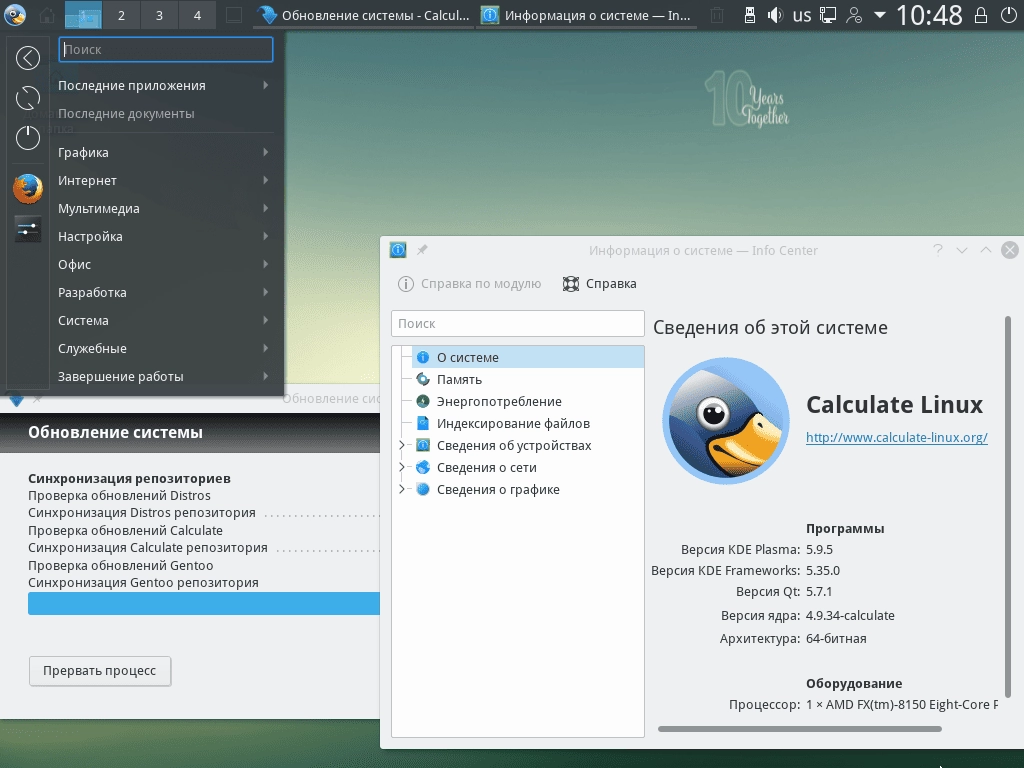Screen dimensions: 1024x768
Task: Open the user switcher tray icon
Action: (x=854, y=14)
